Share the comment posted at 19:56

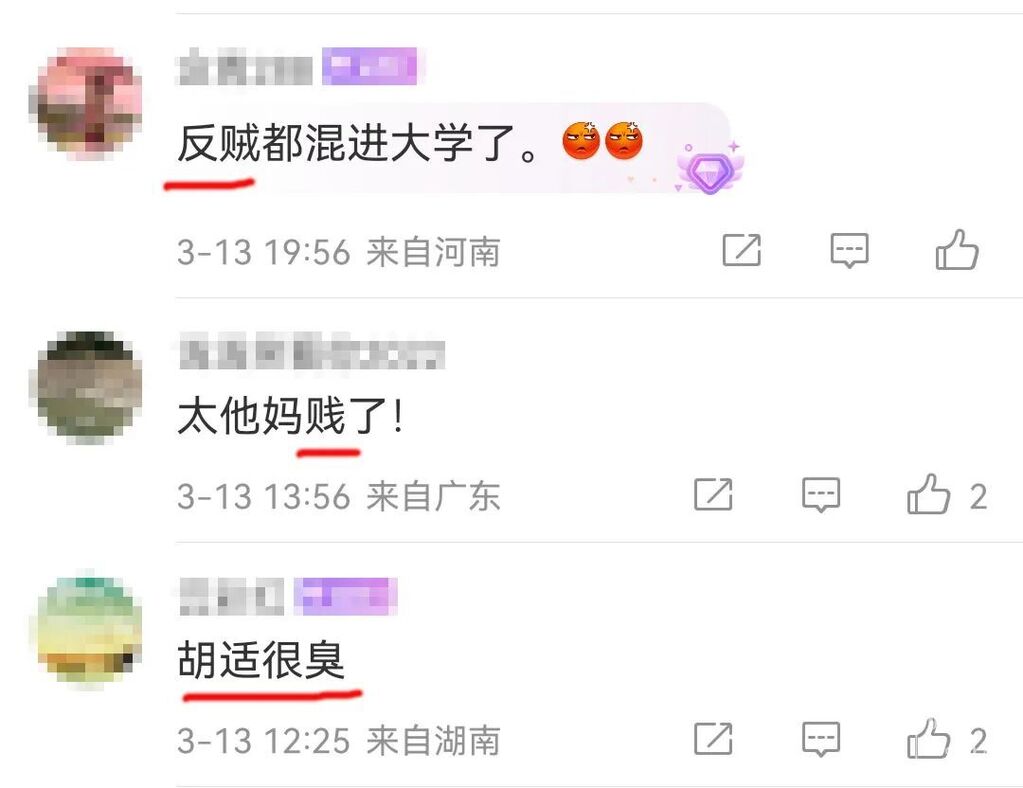click(742, 250)
